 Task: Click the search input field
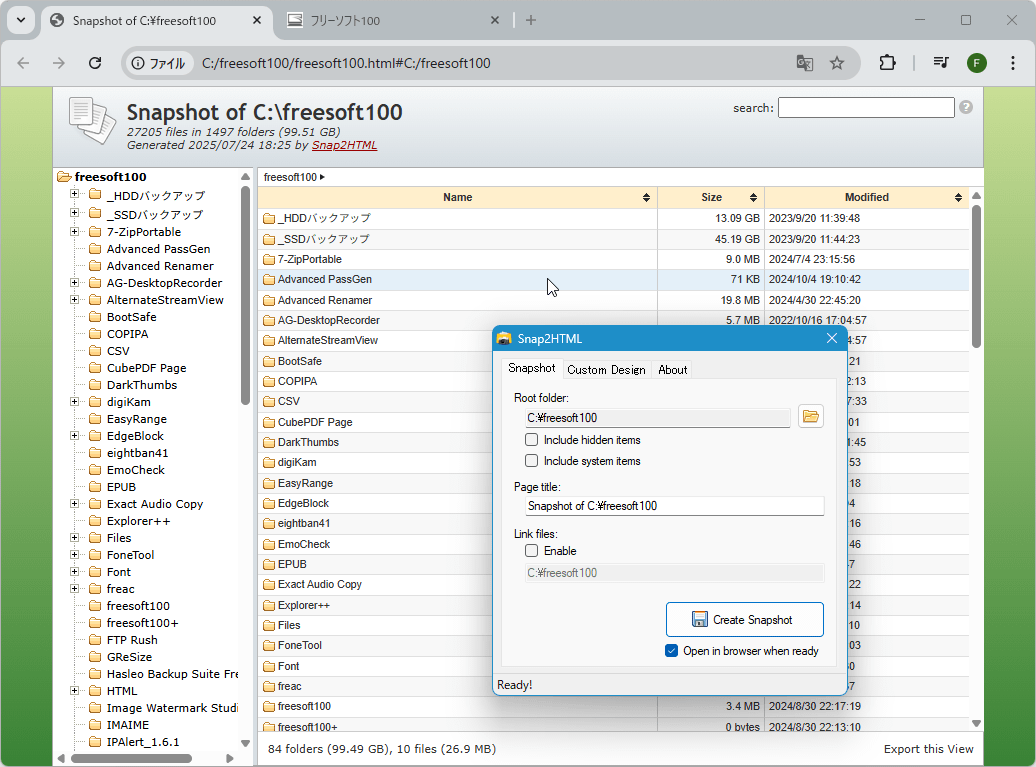click(x=866, y=108)
